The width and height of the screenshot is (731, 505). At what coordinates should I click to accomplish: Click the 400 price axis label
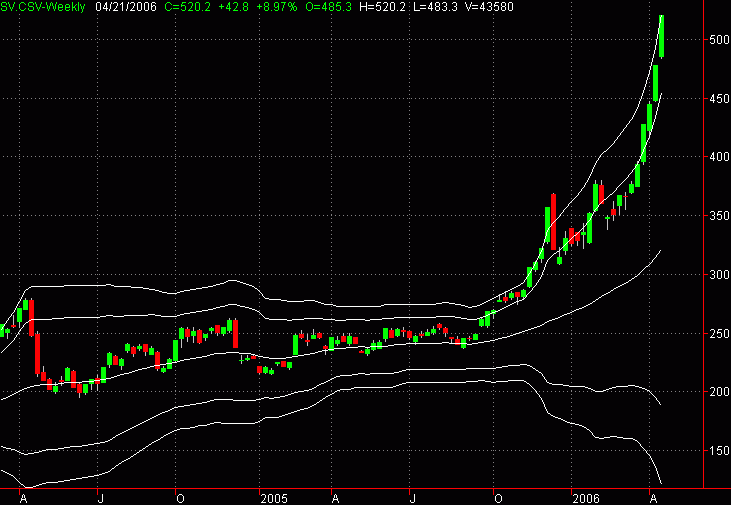[x=719, y=157]
